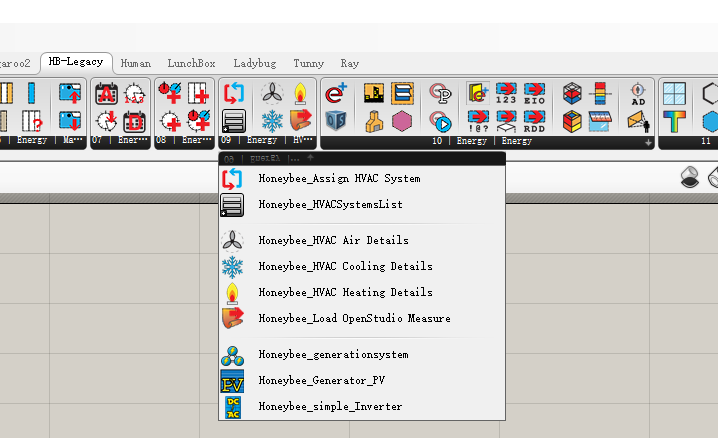Viewport: 718px width, 438px height.
Task: Click the panels with red question mark icon
Action: [x=32, y=121]
